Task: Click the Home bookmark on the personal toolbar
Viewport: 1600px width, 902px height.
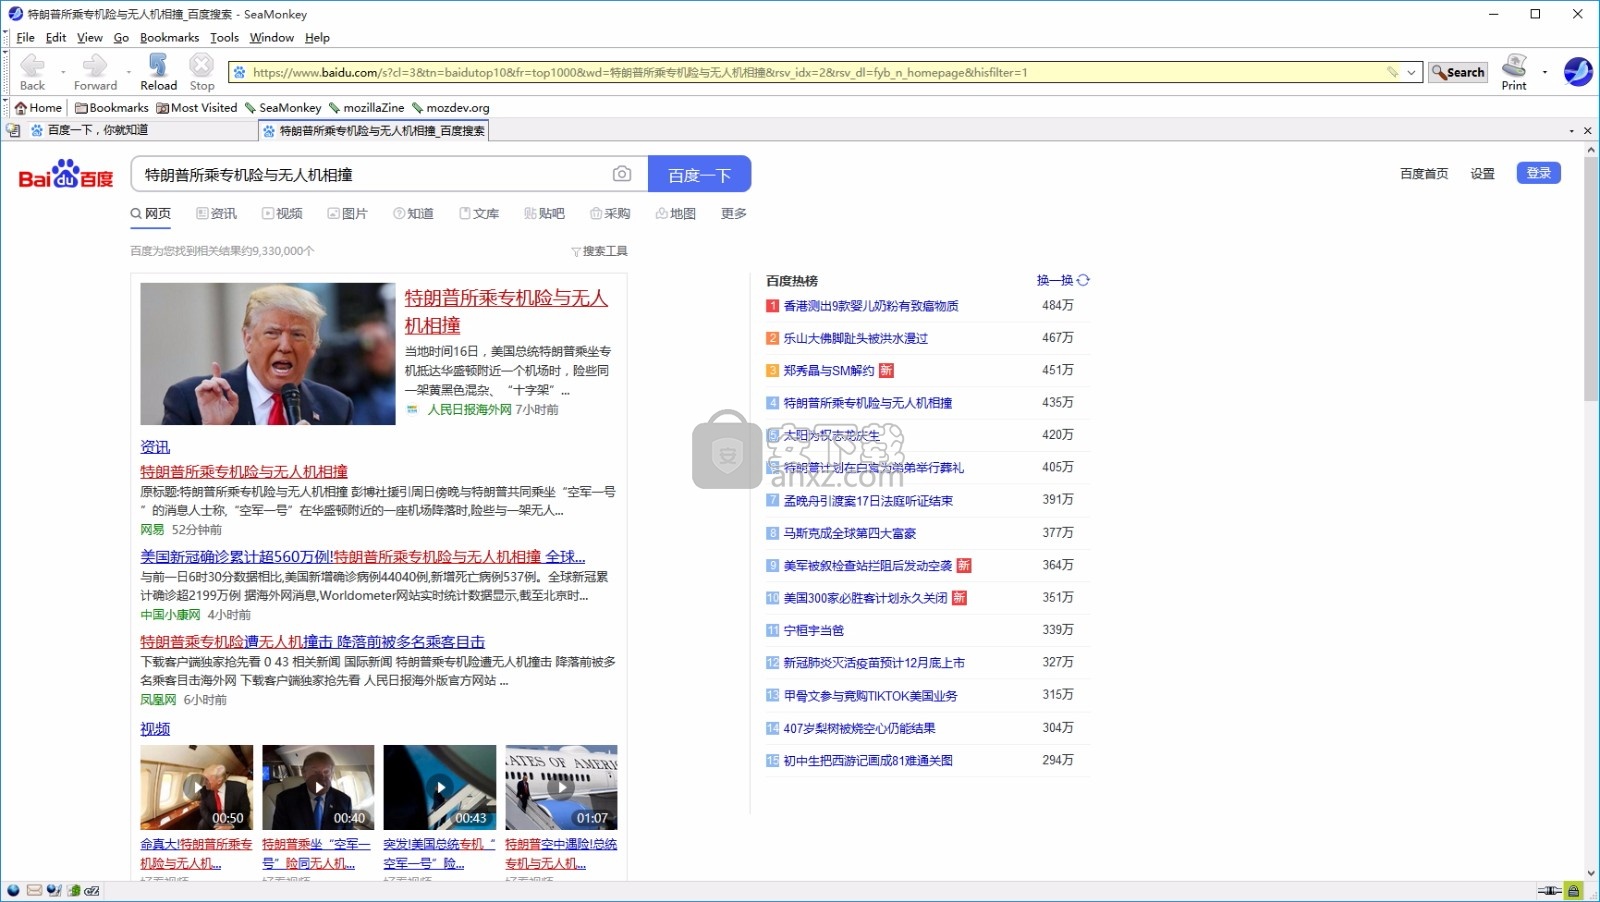Action: (38, 108)
